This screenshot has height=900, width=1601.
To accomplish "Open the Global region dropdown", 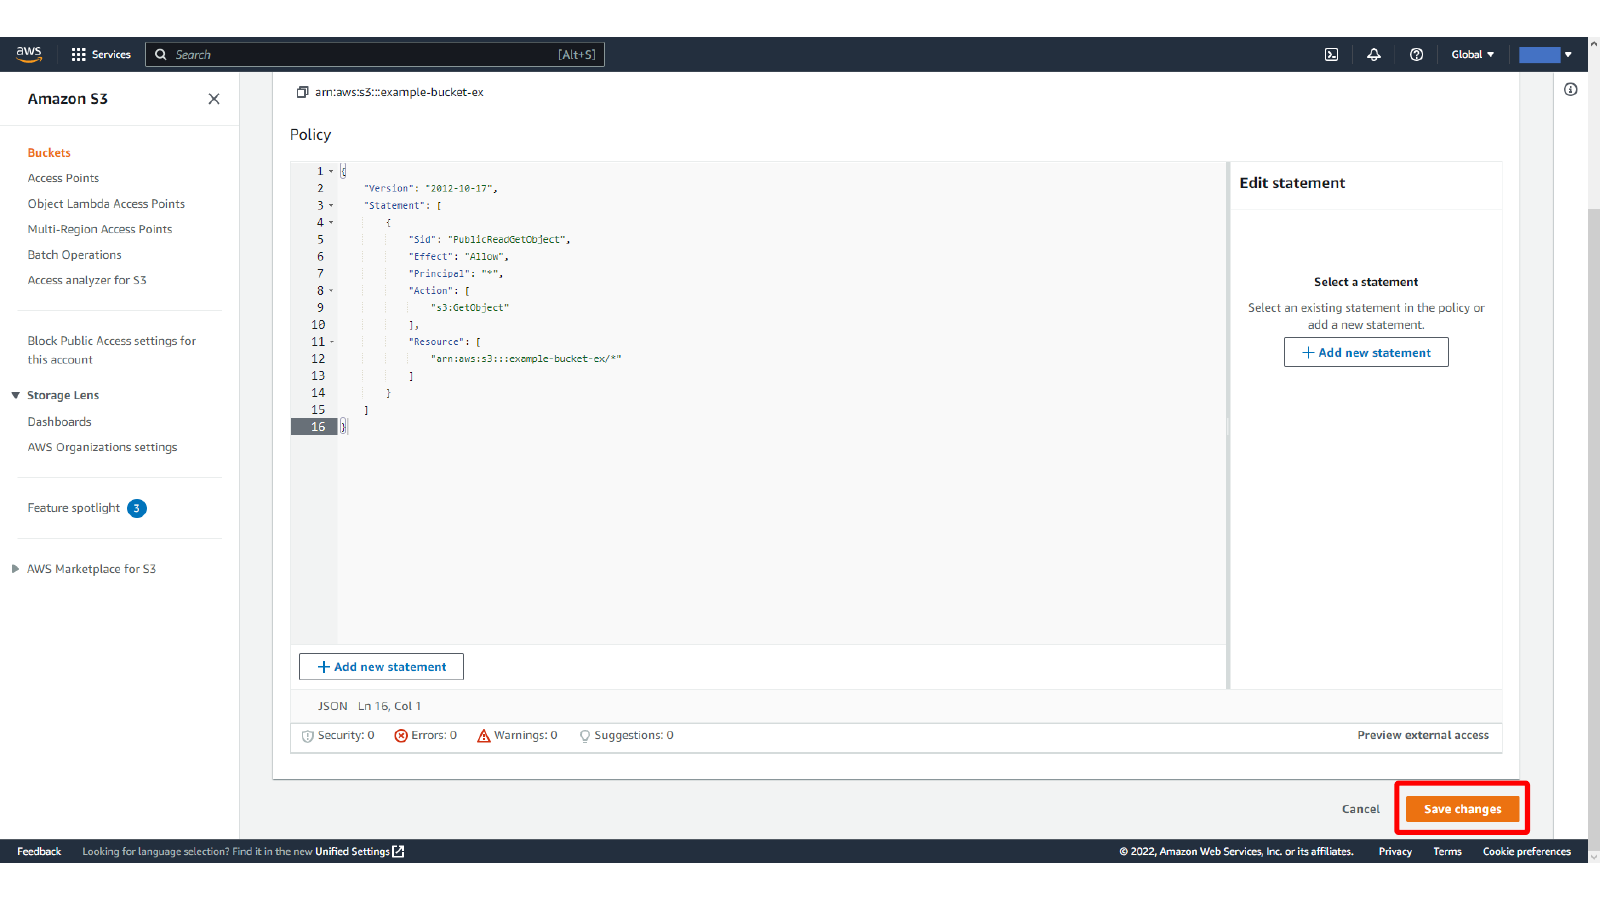I will pos(1472,55).
